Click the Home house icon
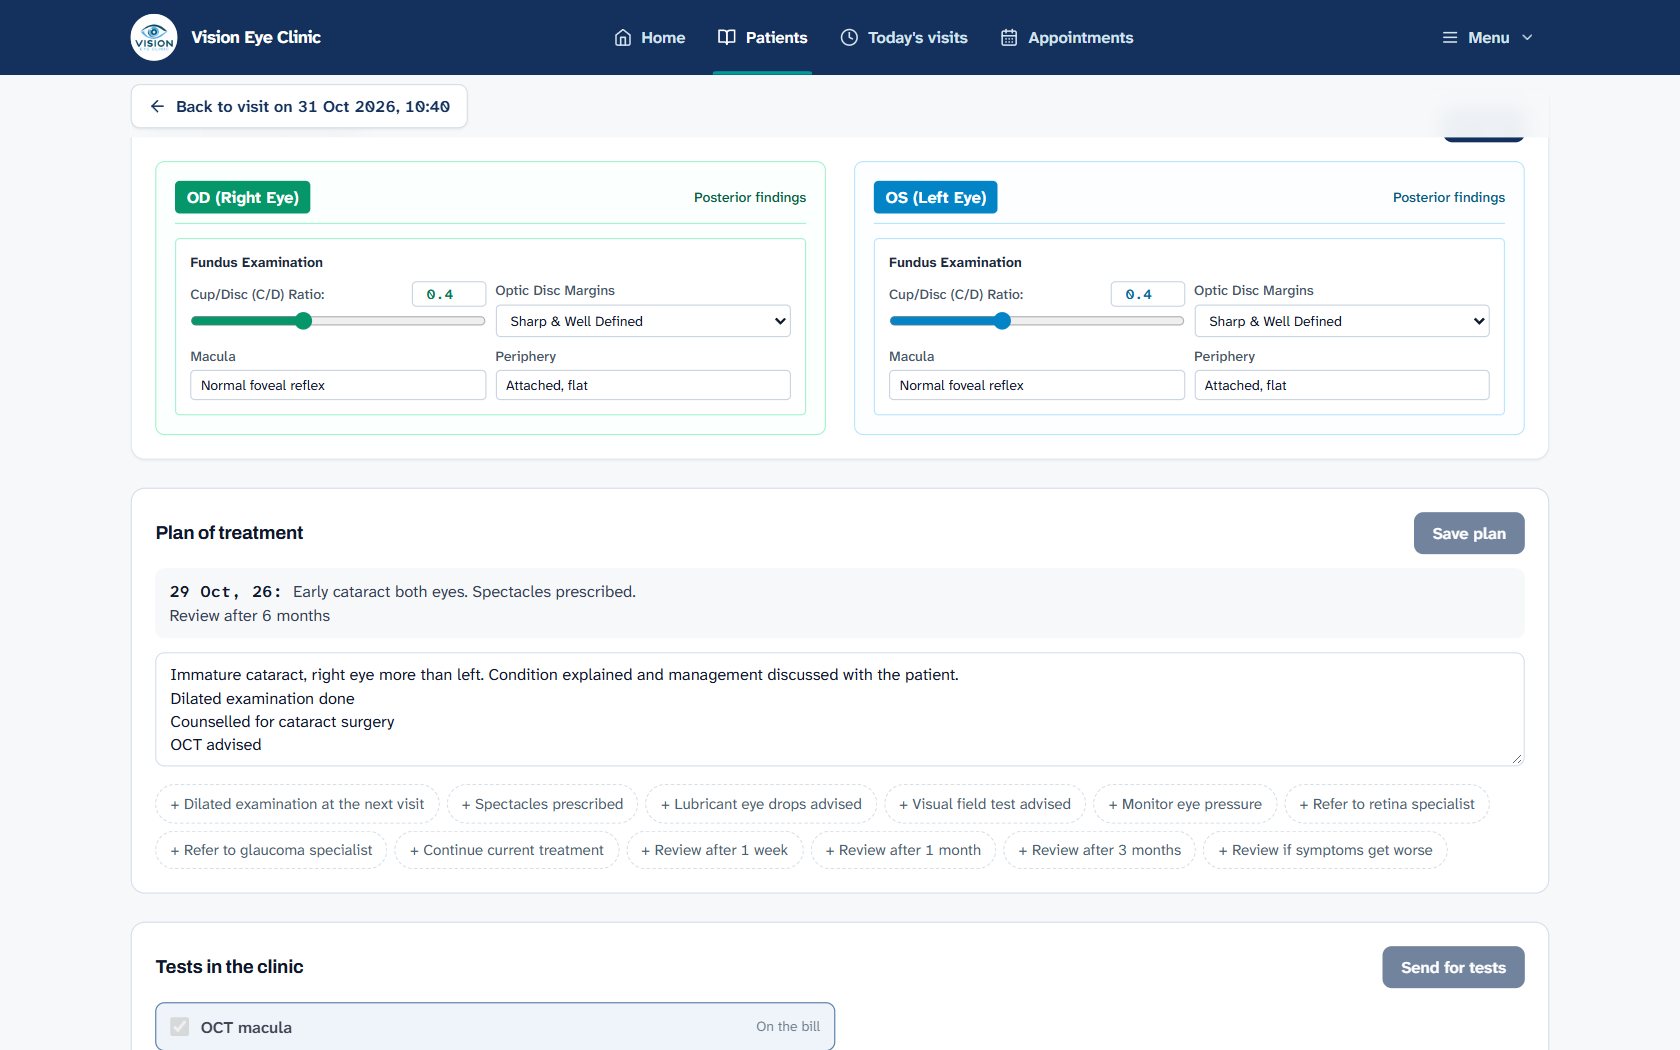Screen dimensions: 1680x1050 tap(623, 37)
